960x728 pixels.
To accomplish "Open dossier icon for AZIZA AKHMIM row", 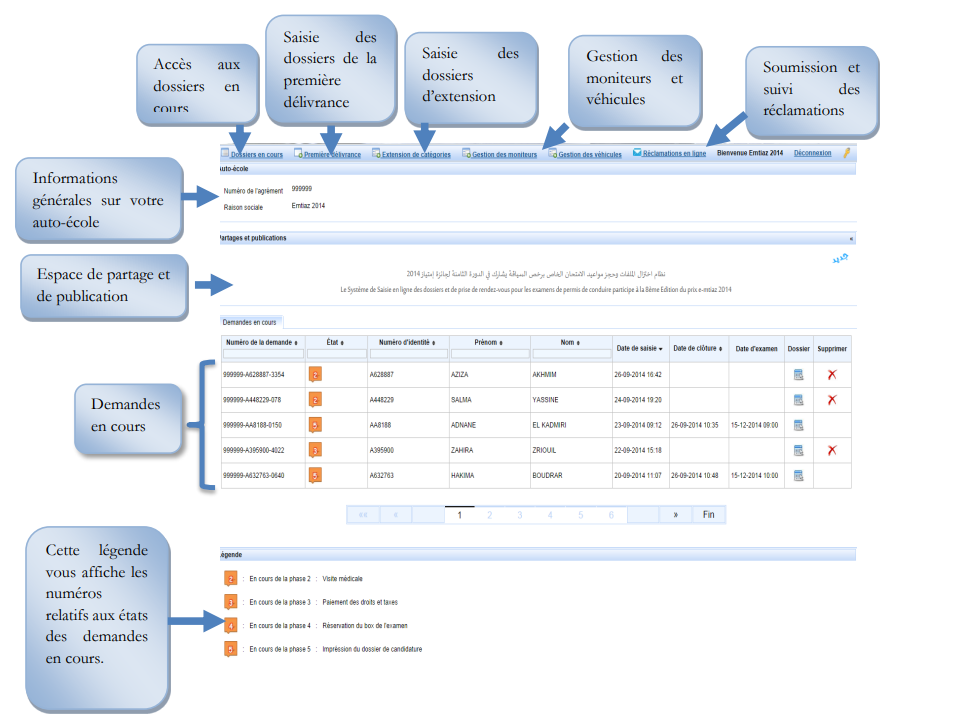I will (x=798, y=375).
